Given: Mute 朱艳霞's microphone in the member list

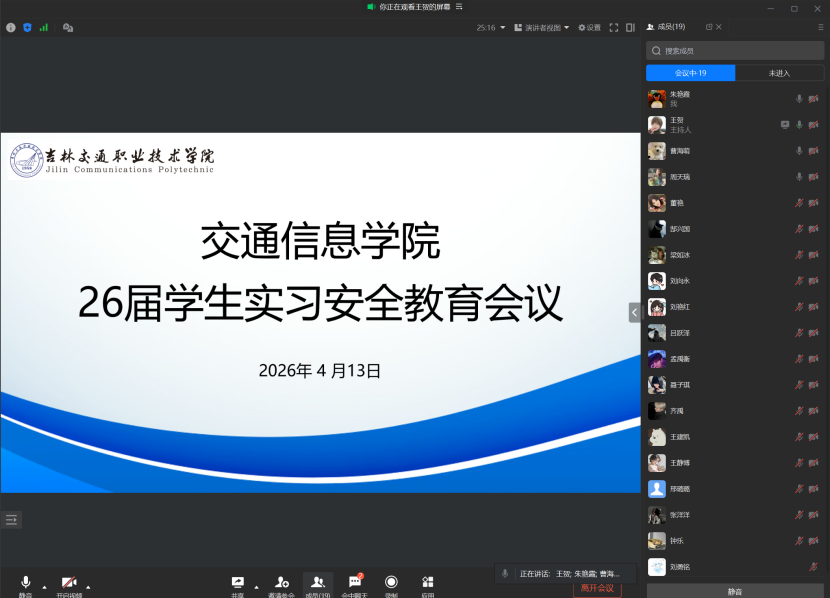Looking at the screenshot, I should pos(799,98).
